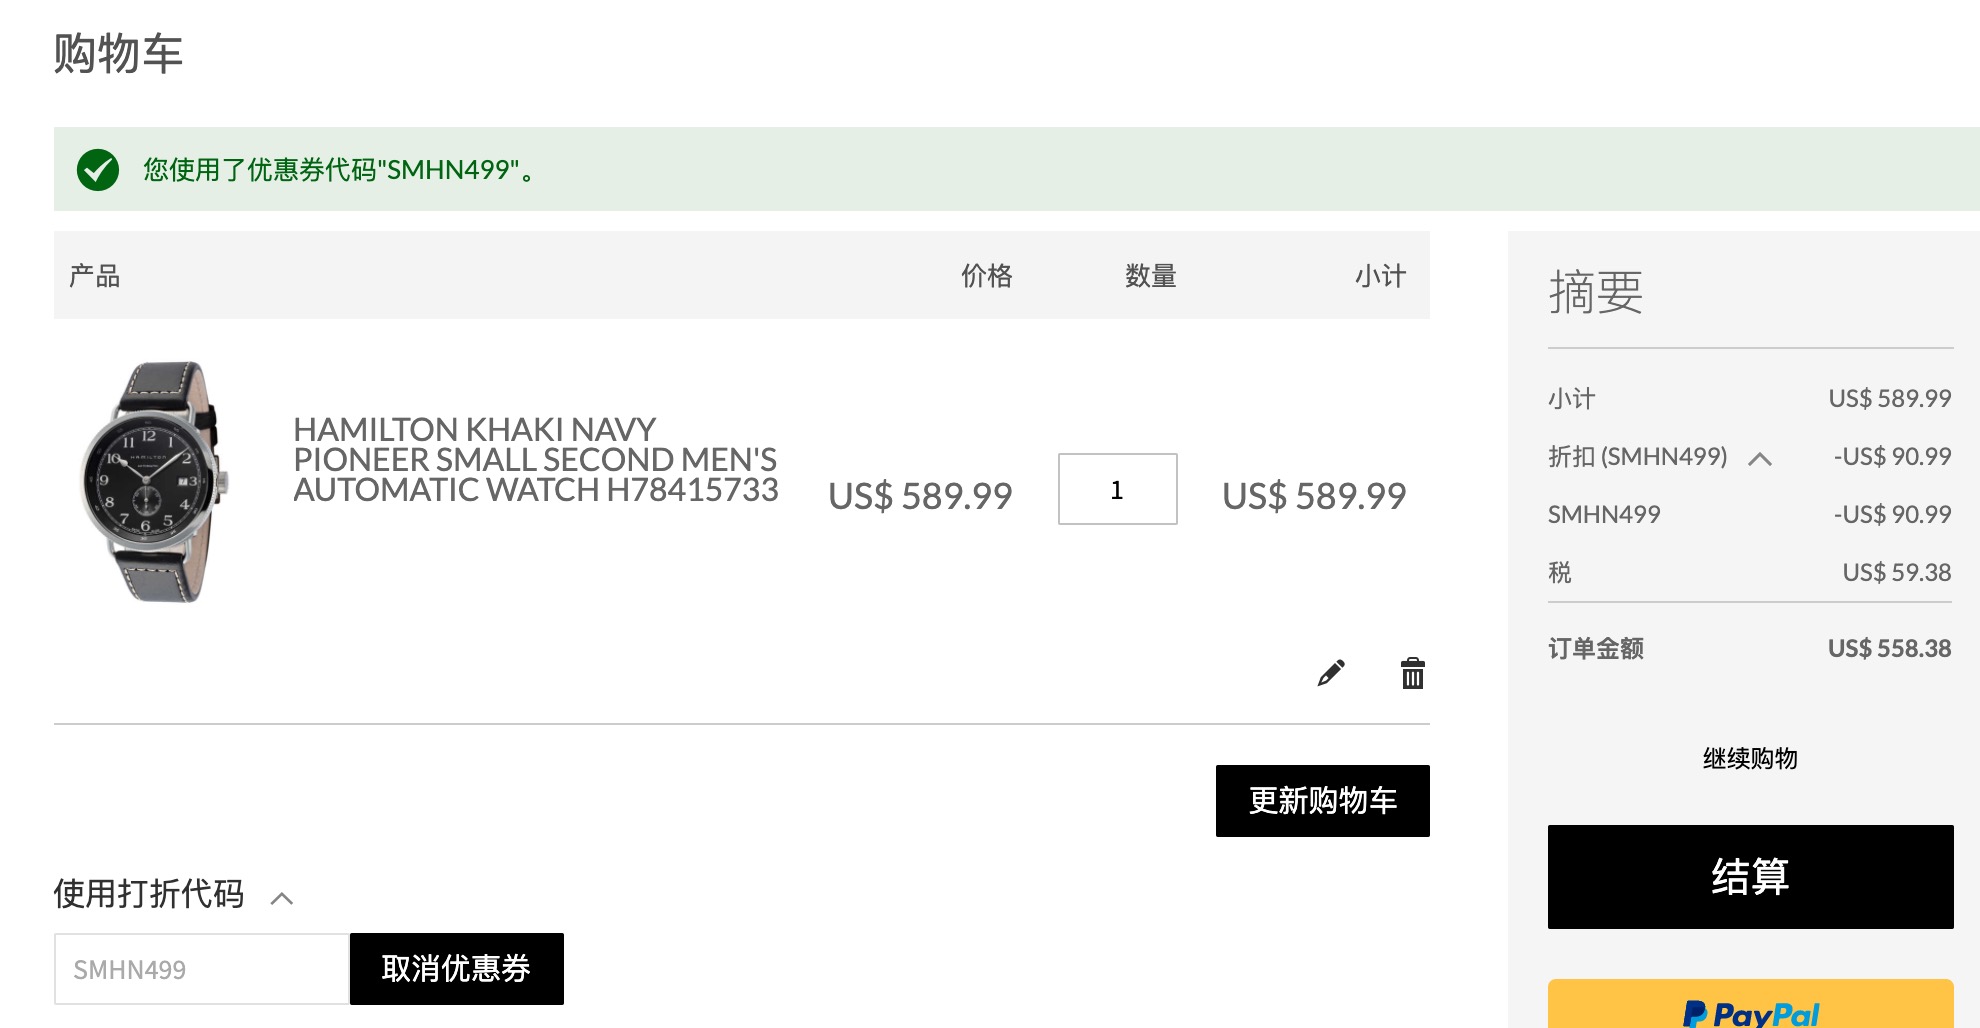
Task: Click the quantity field showing 1
Action: 1117,489
